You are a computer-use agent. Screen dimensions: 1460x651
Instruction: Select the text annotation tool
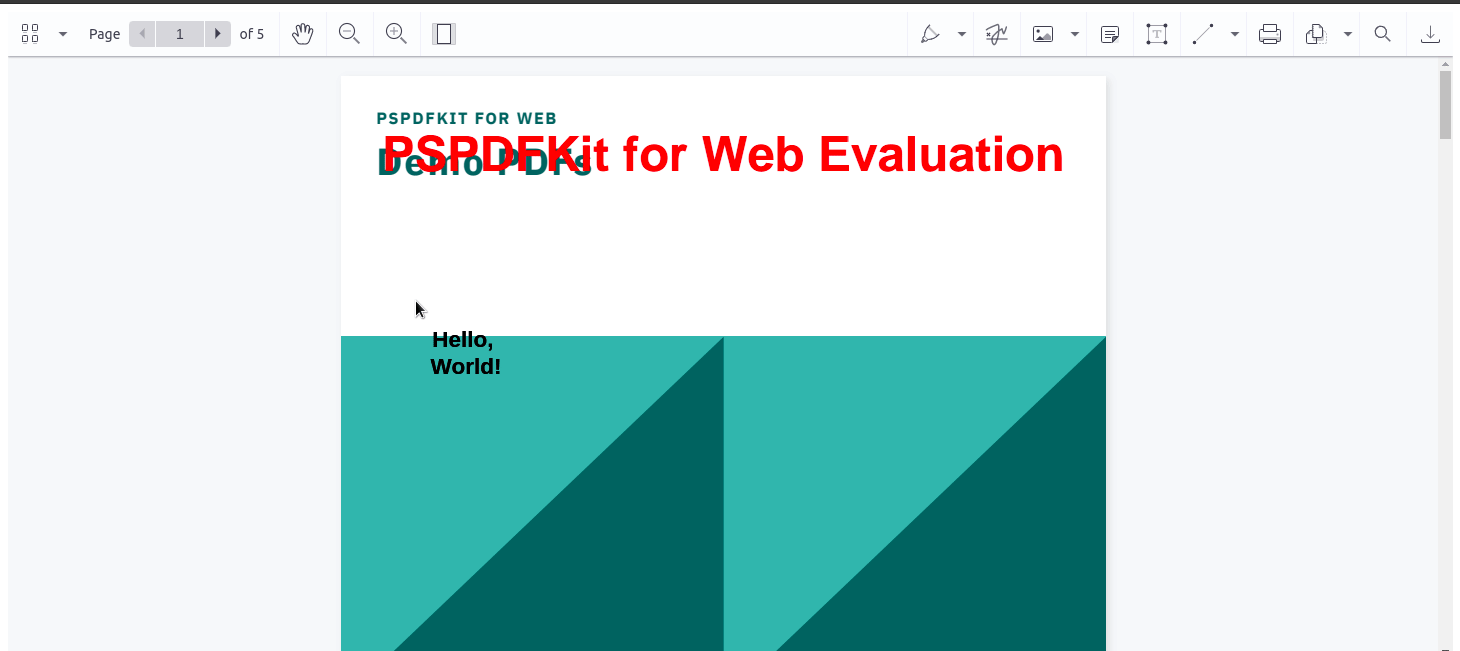pyautogui.click(x=1157, y=33)
